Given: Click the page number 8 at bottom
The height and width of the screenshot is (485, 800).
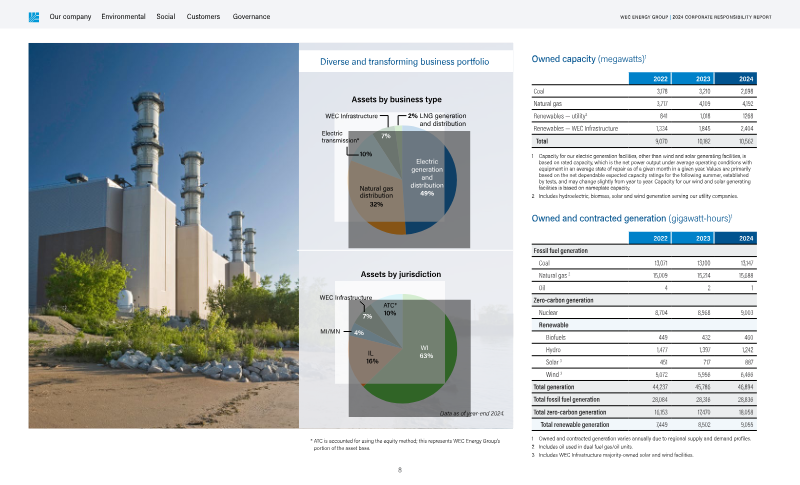Looking at the screenshot, I should click(x=400, y=470).
